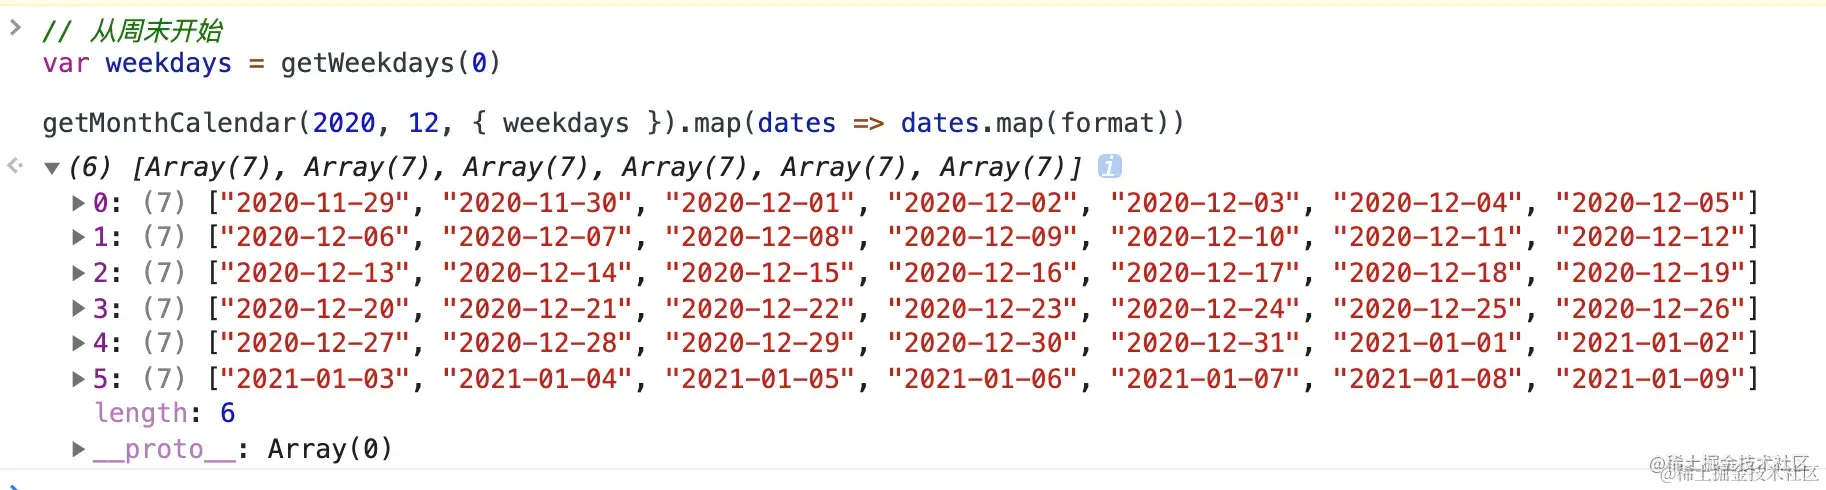Viewport: 1826px width, 490px height.
Task: Click the date string "2020-12-18"
Action: tap(1428, 272)
